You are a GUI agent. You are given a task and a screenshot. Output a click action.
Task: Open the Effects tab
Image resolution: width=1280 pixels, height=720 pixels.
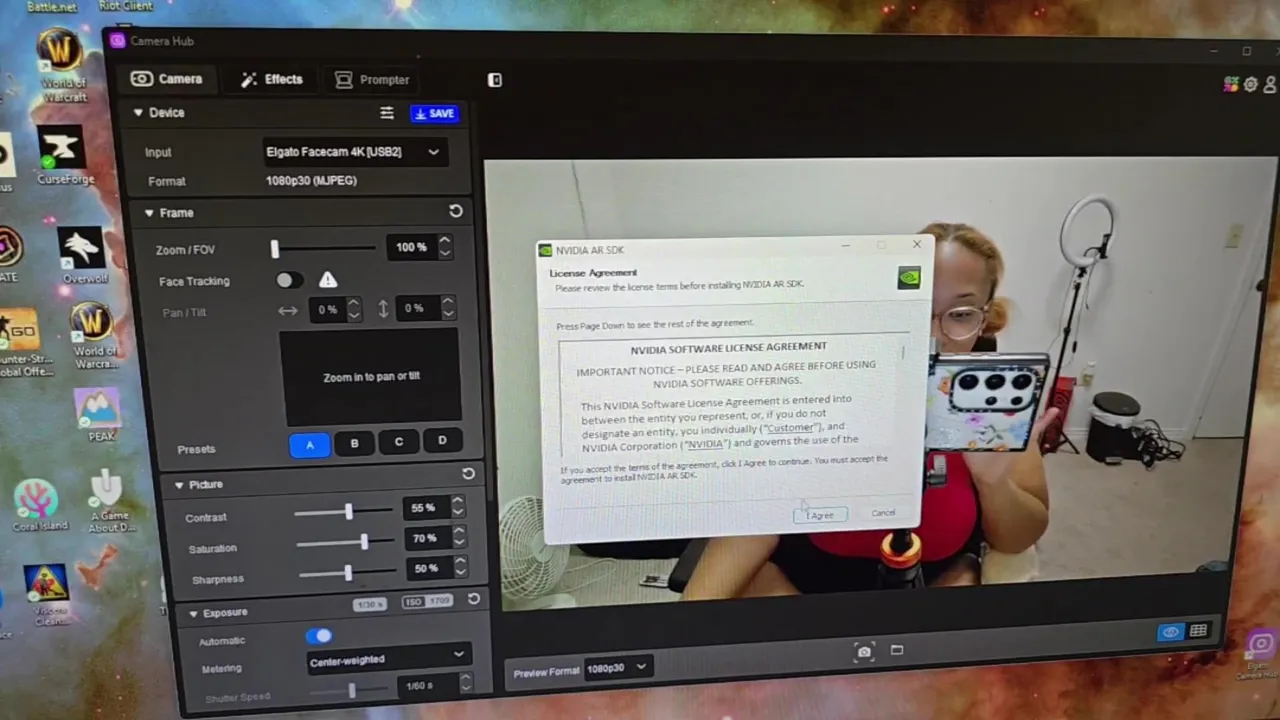[x=271, y=79]
